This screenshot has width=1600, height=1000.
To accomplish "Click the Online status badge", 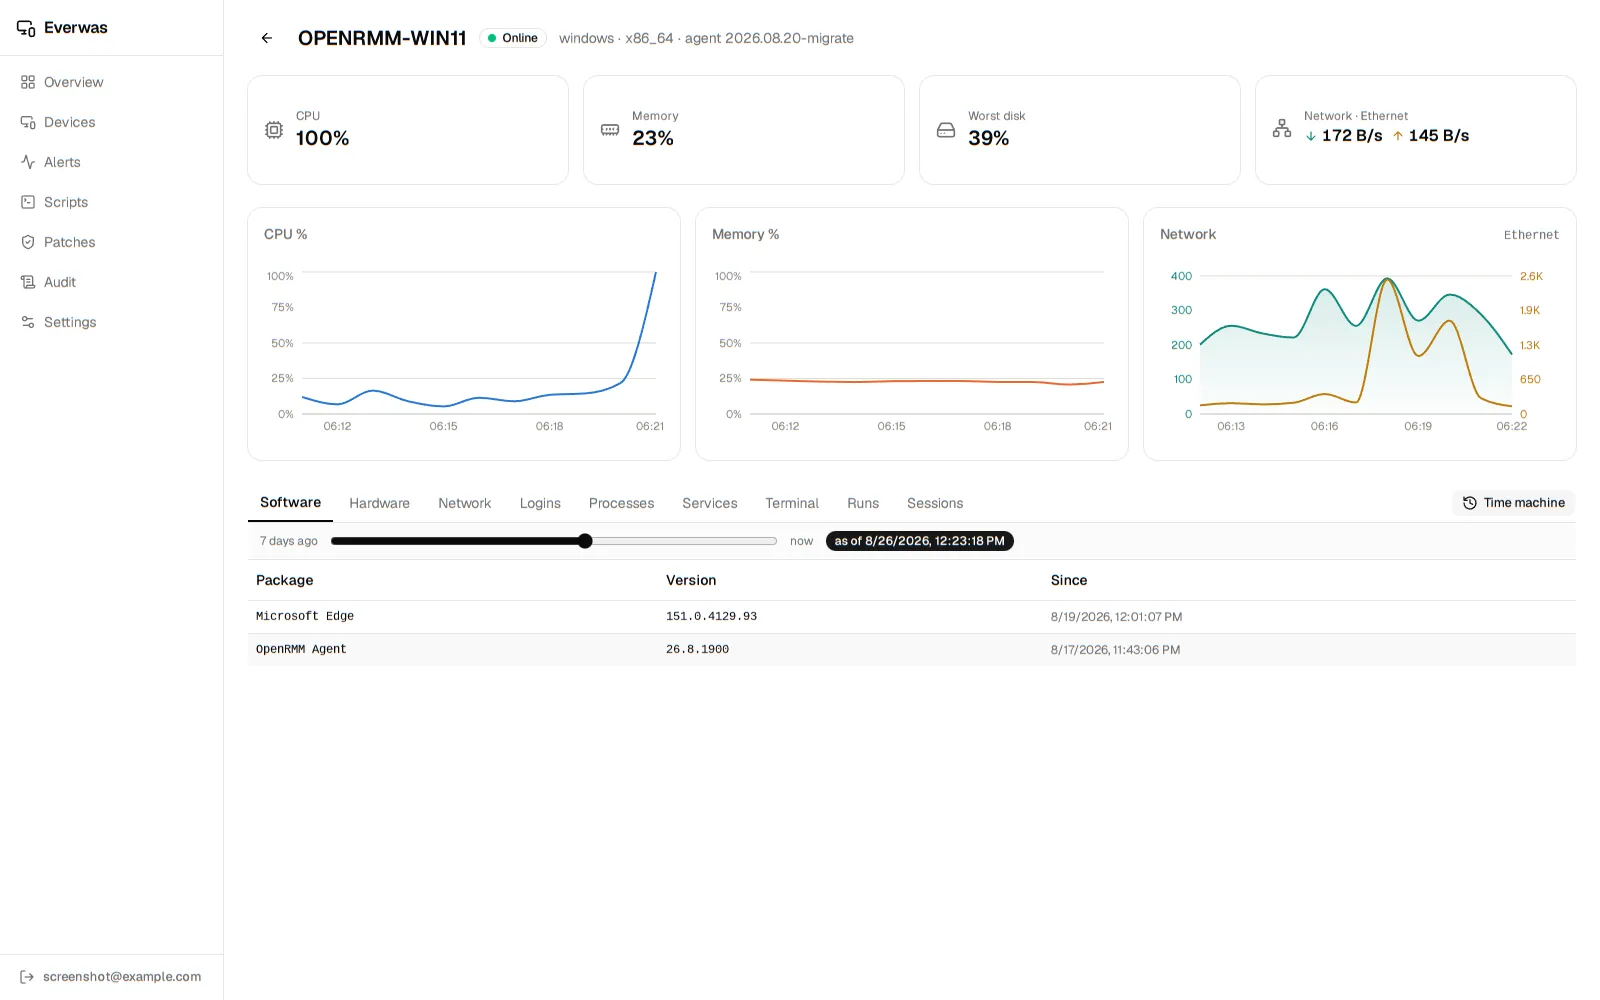I will pos(513,38).
